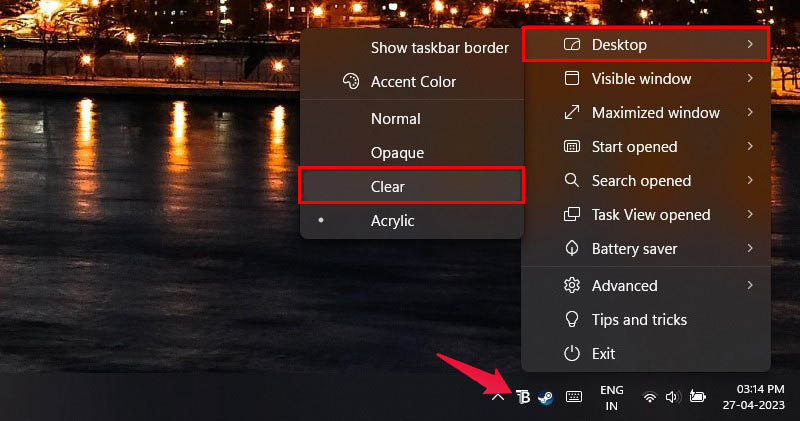This screenshot has width=800, height=421.
Task: Click the Start opened icon
Action: (x=572, y=146)
